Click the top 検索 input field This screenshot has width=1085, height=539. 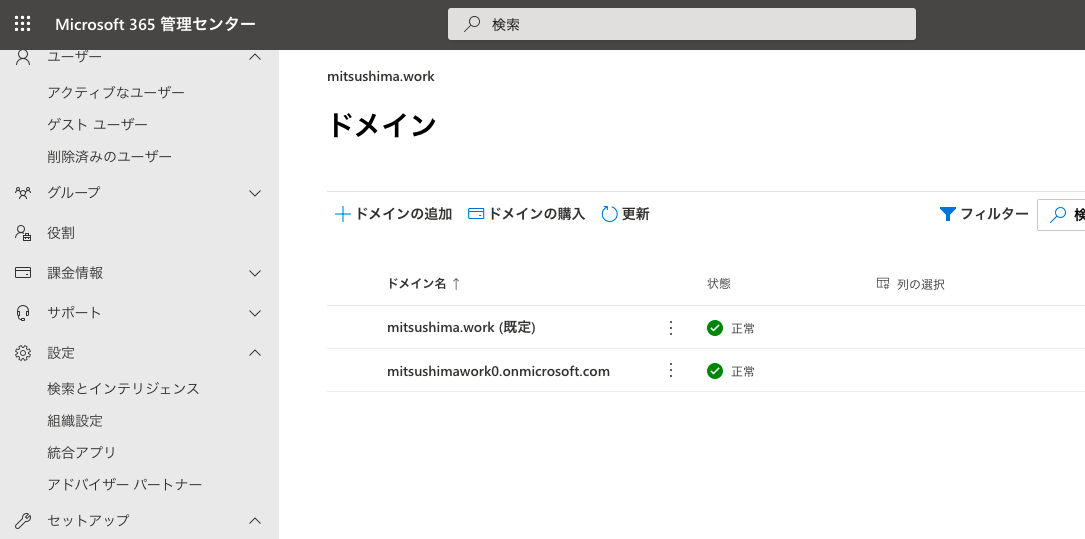coord(682,24)
